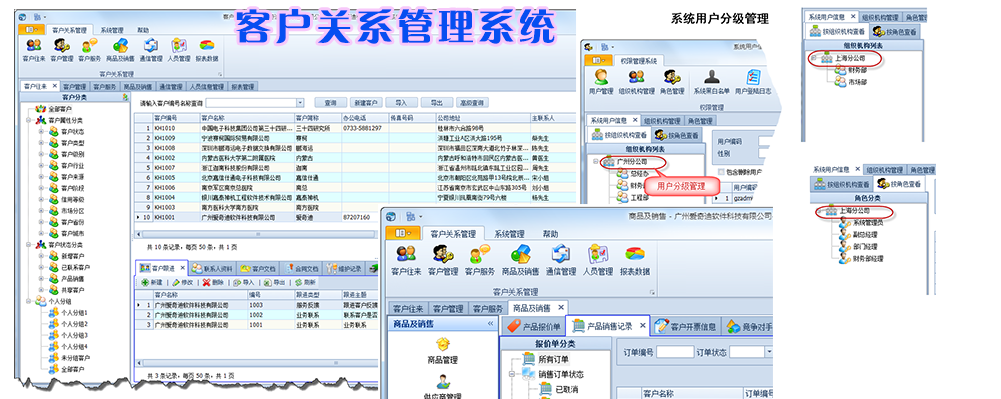Collapse the 广州分公司 organization tree node
Image resolution: width=1001 pixels, height=399 pixels.
point(595,162)
